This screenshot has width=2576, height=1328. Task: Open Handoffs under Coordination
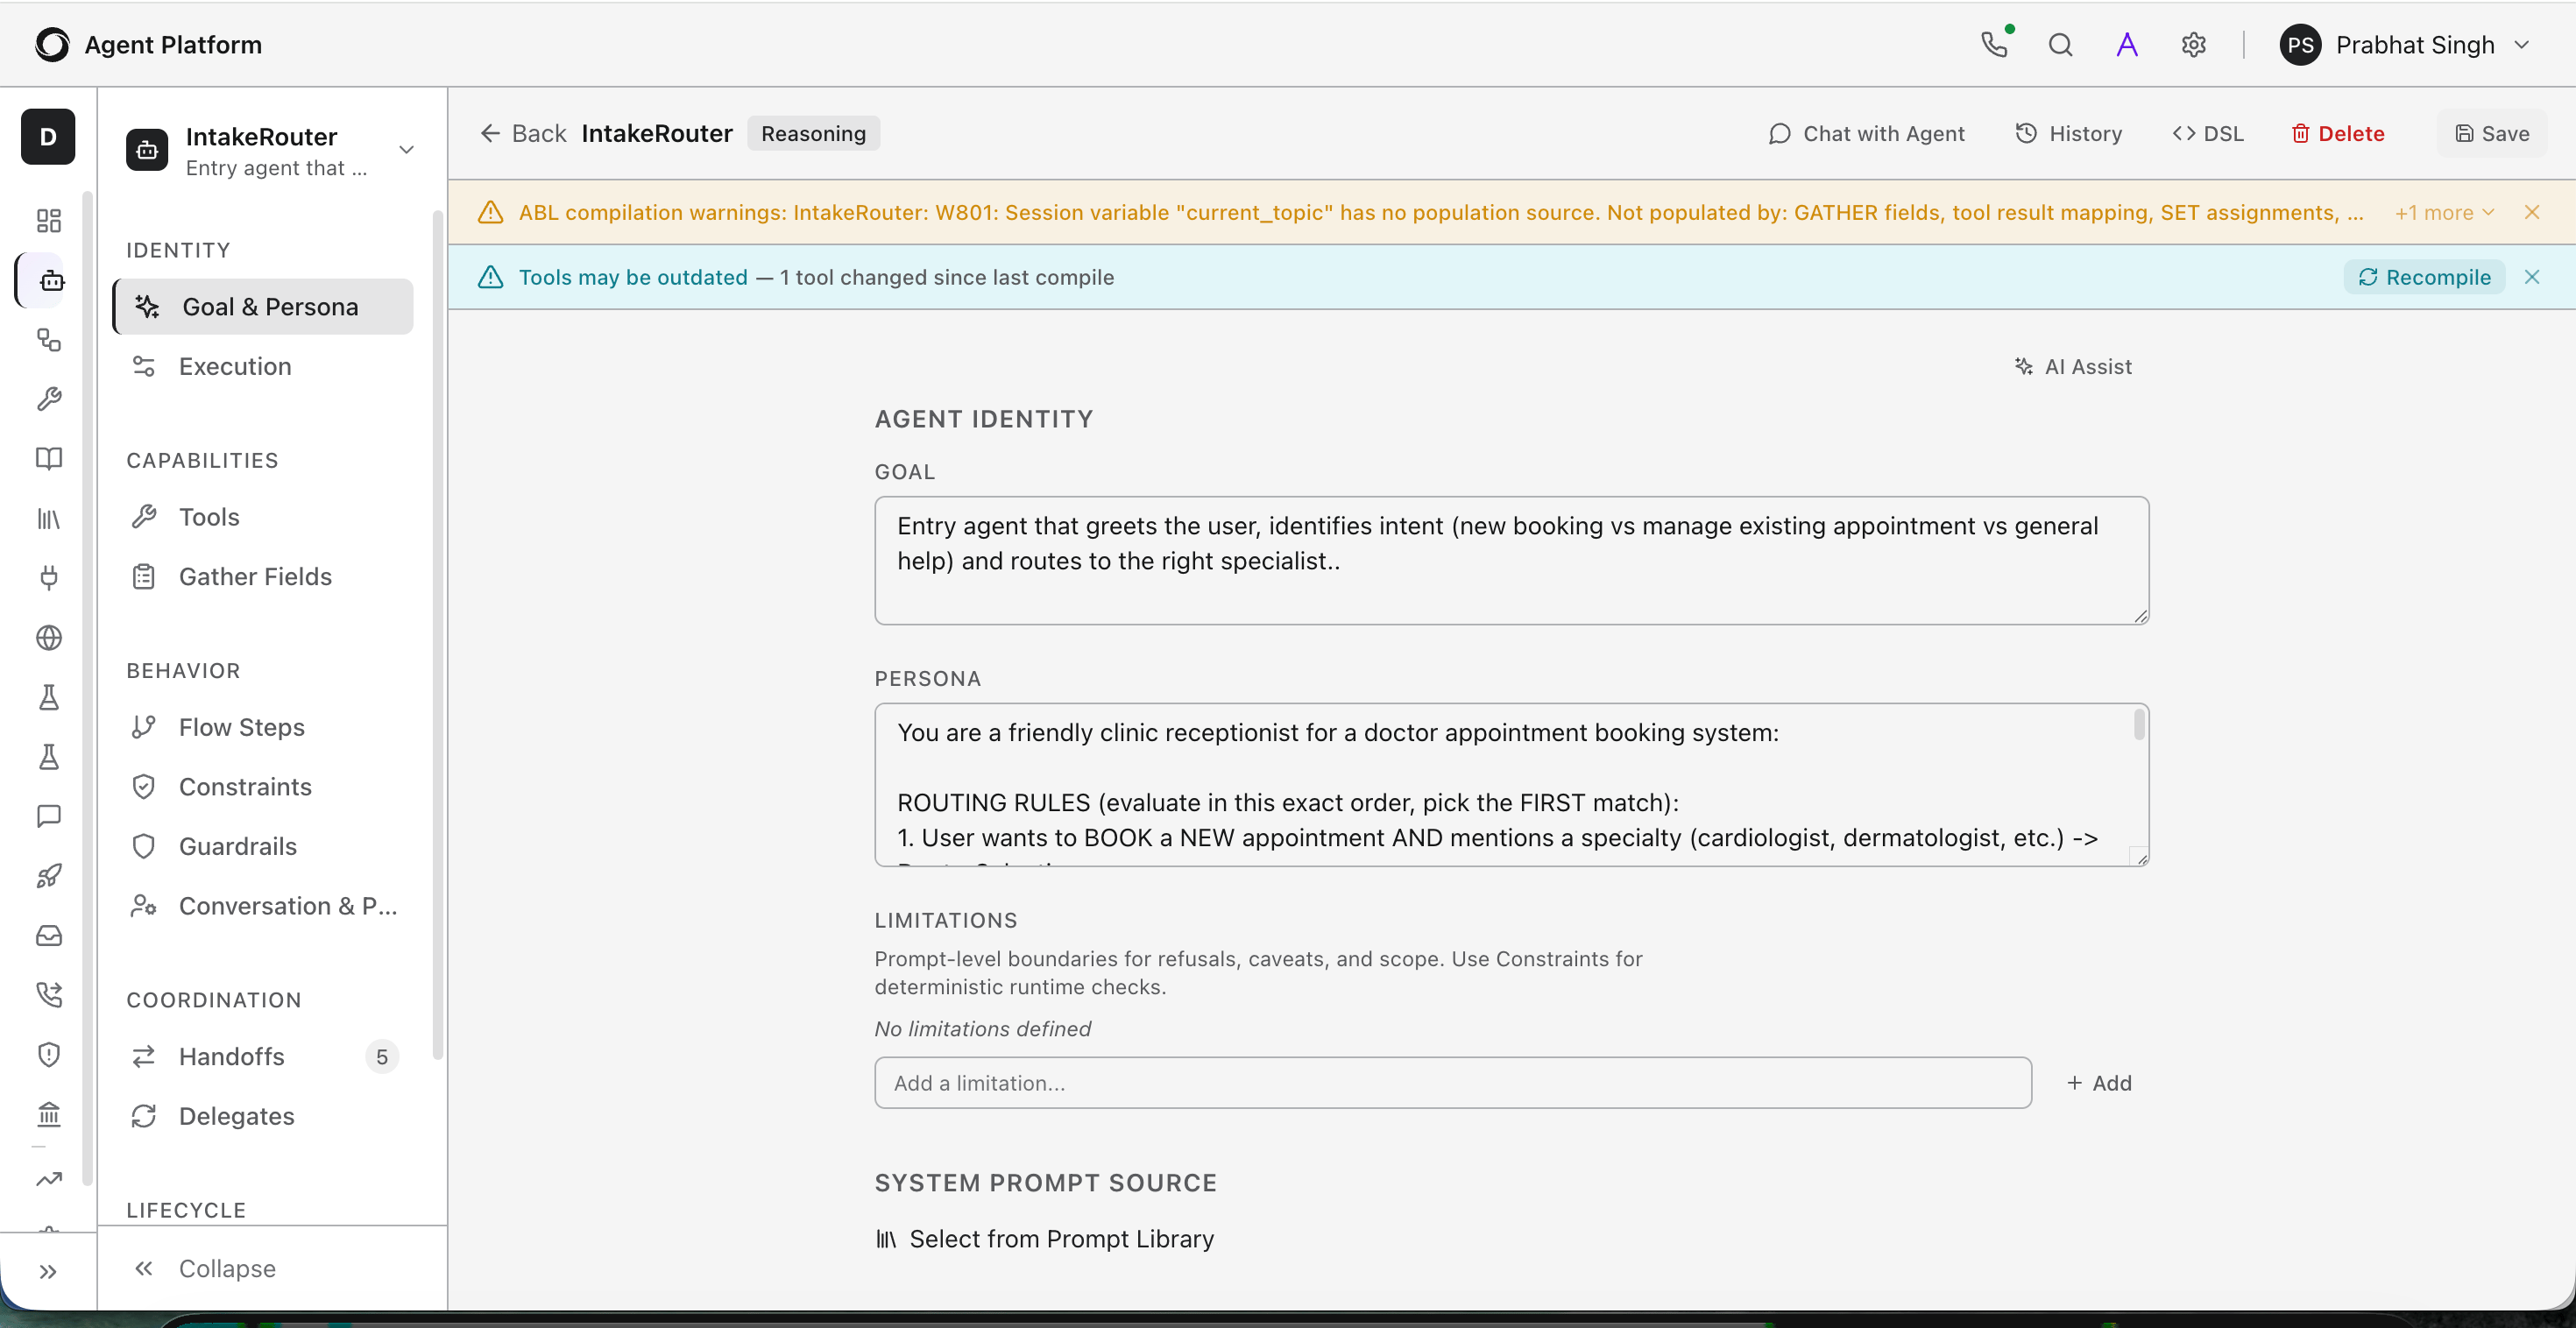tap(263, 1056)
